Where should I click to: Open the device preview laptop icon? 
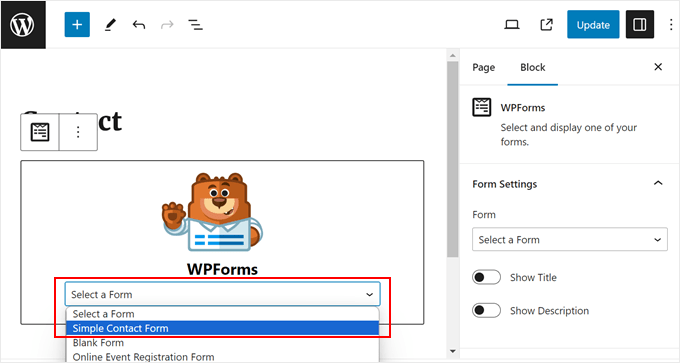[512, 25]
